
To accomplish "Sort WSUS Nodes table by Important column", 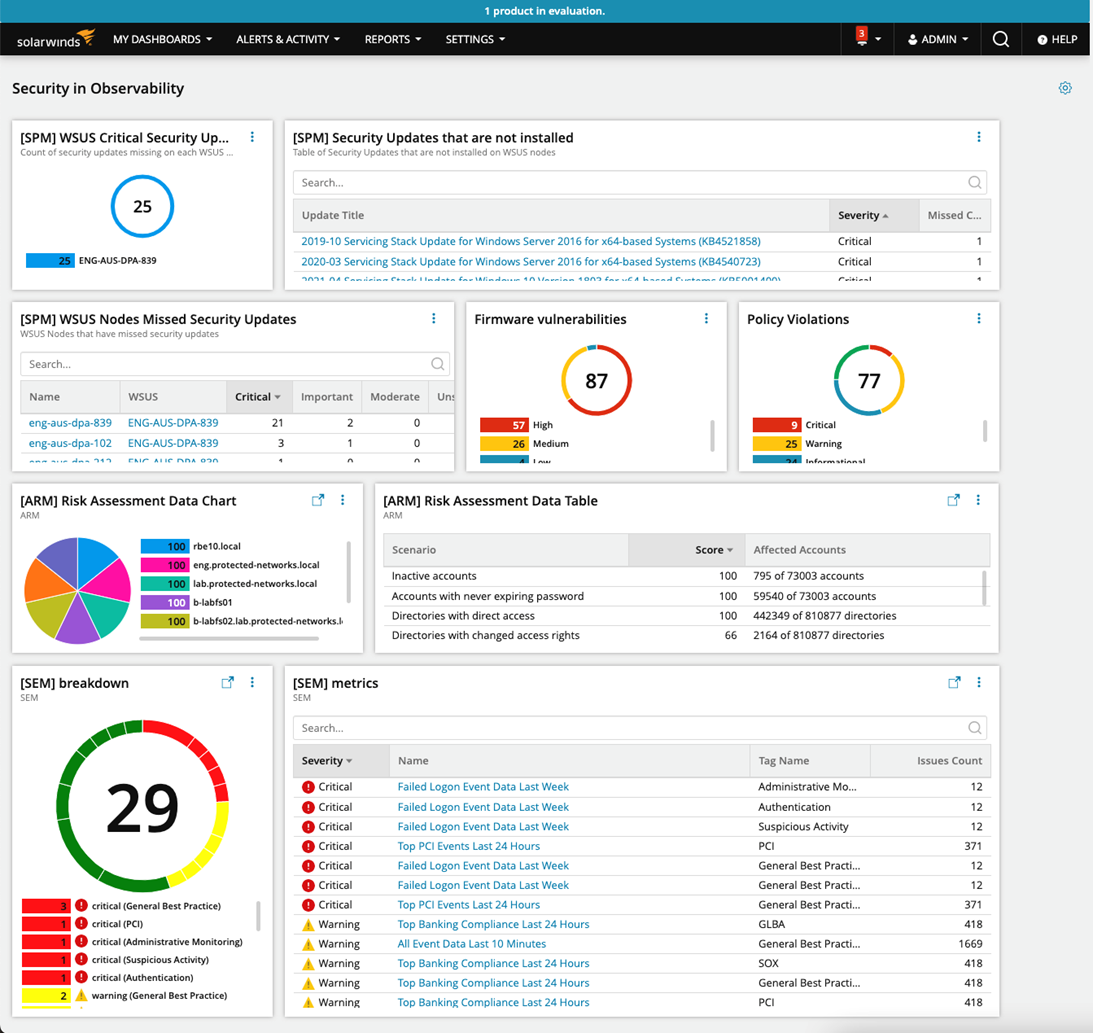I will (x=327, y=397).
